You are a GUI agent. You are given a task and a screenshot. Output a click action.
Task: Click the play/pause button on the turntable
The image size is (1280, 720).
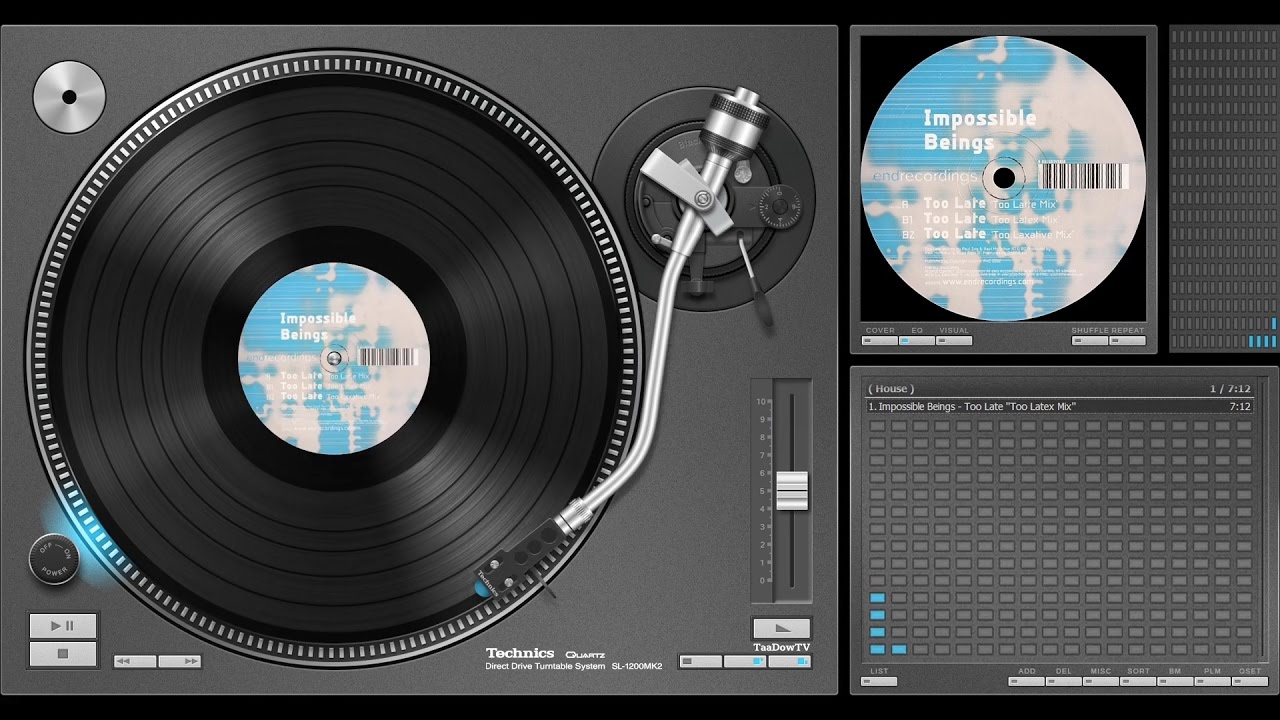pos(63,626)
